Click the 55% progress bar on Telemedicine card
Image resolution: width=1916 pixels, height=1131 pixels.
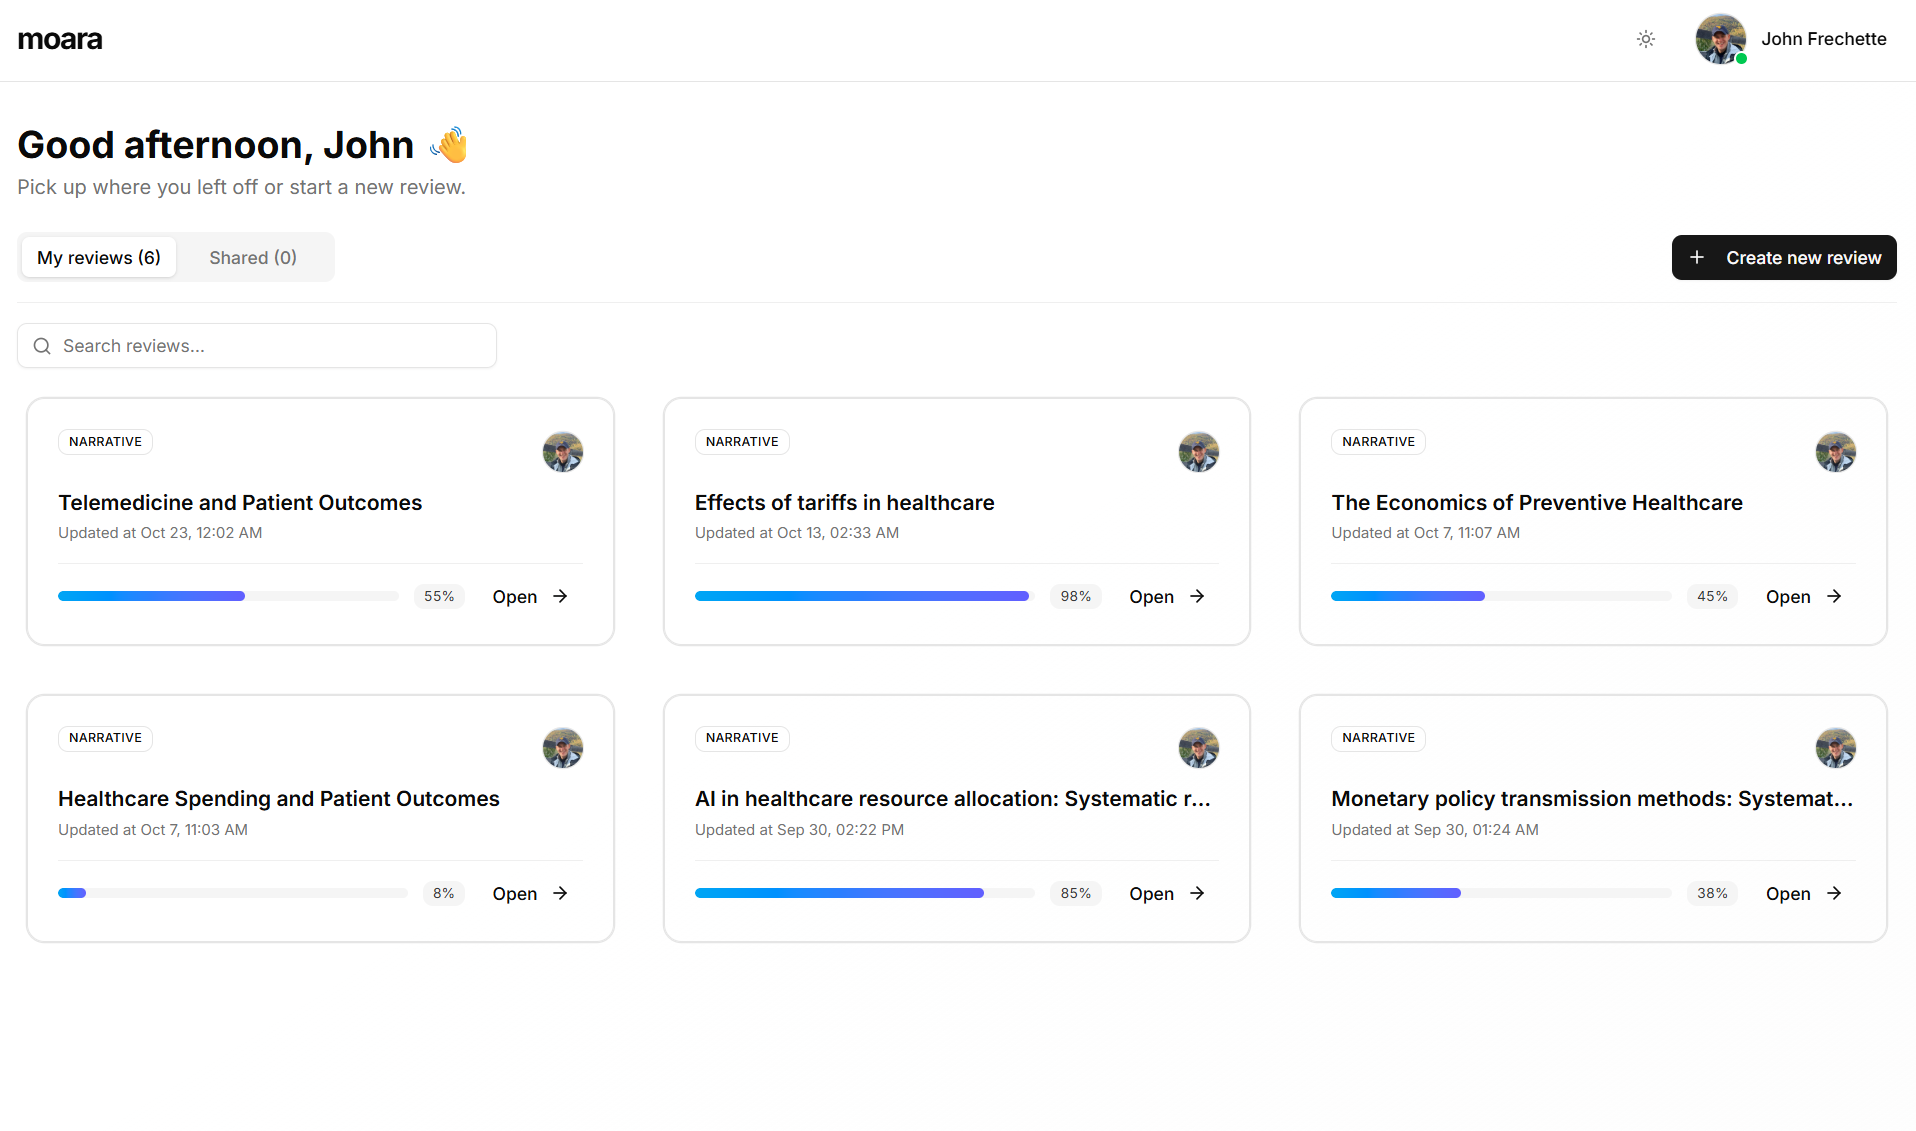[228, 596]
